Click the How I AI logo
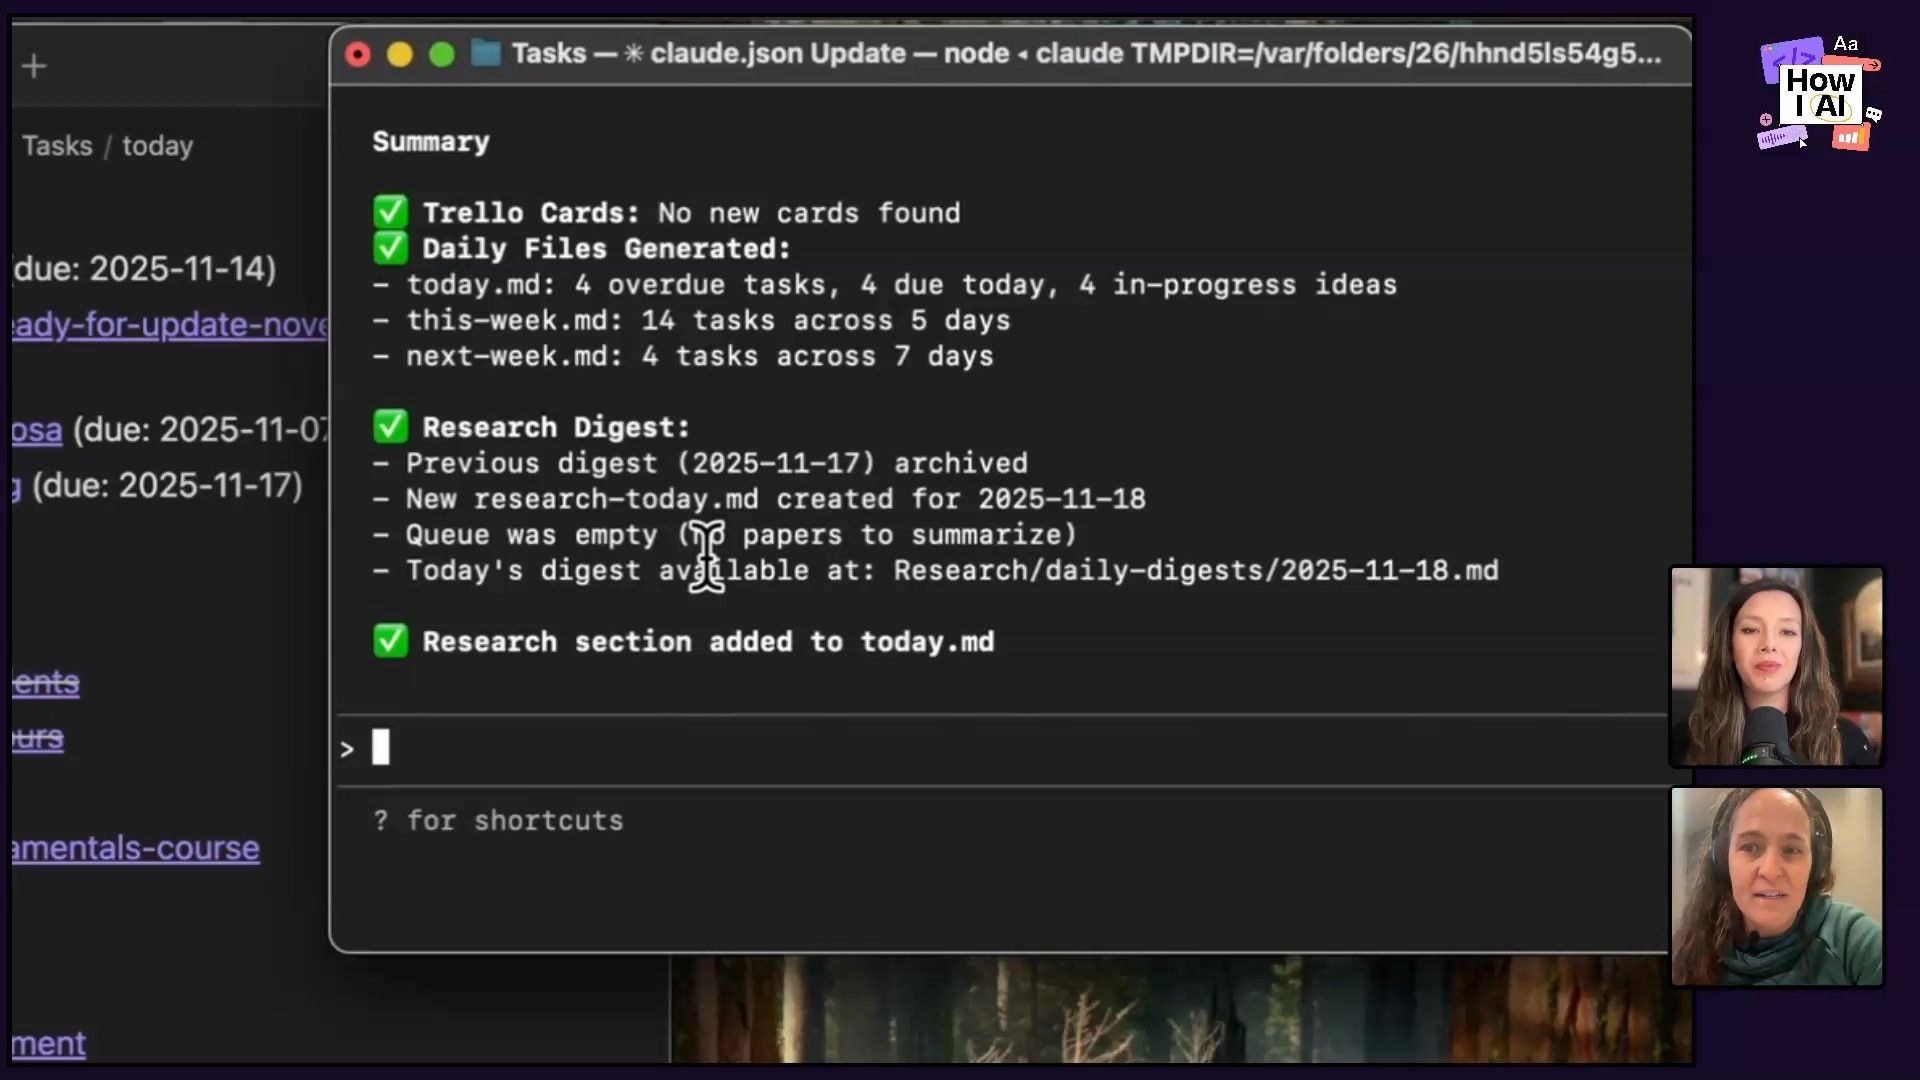 pyautogui.click(x=1819, y=93)
